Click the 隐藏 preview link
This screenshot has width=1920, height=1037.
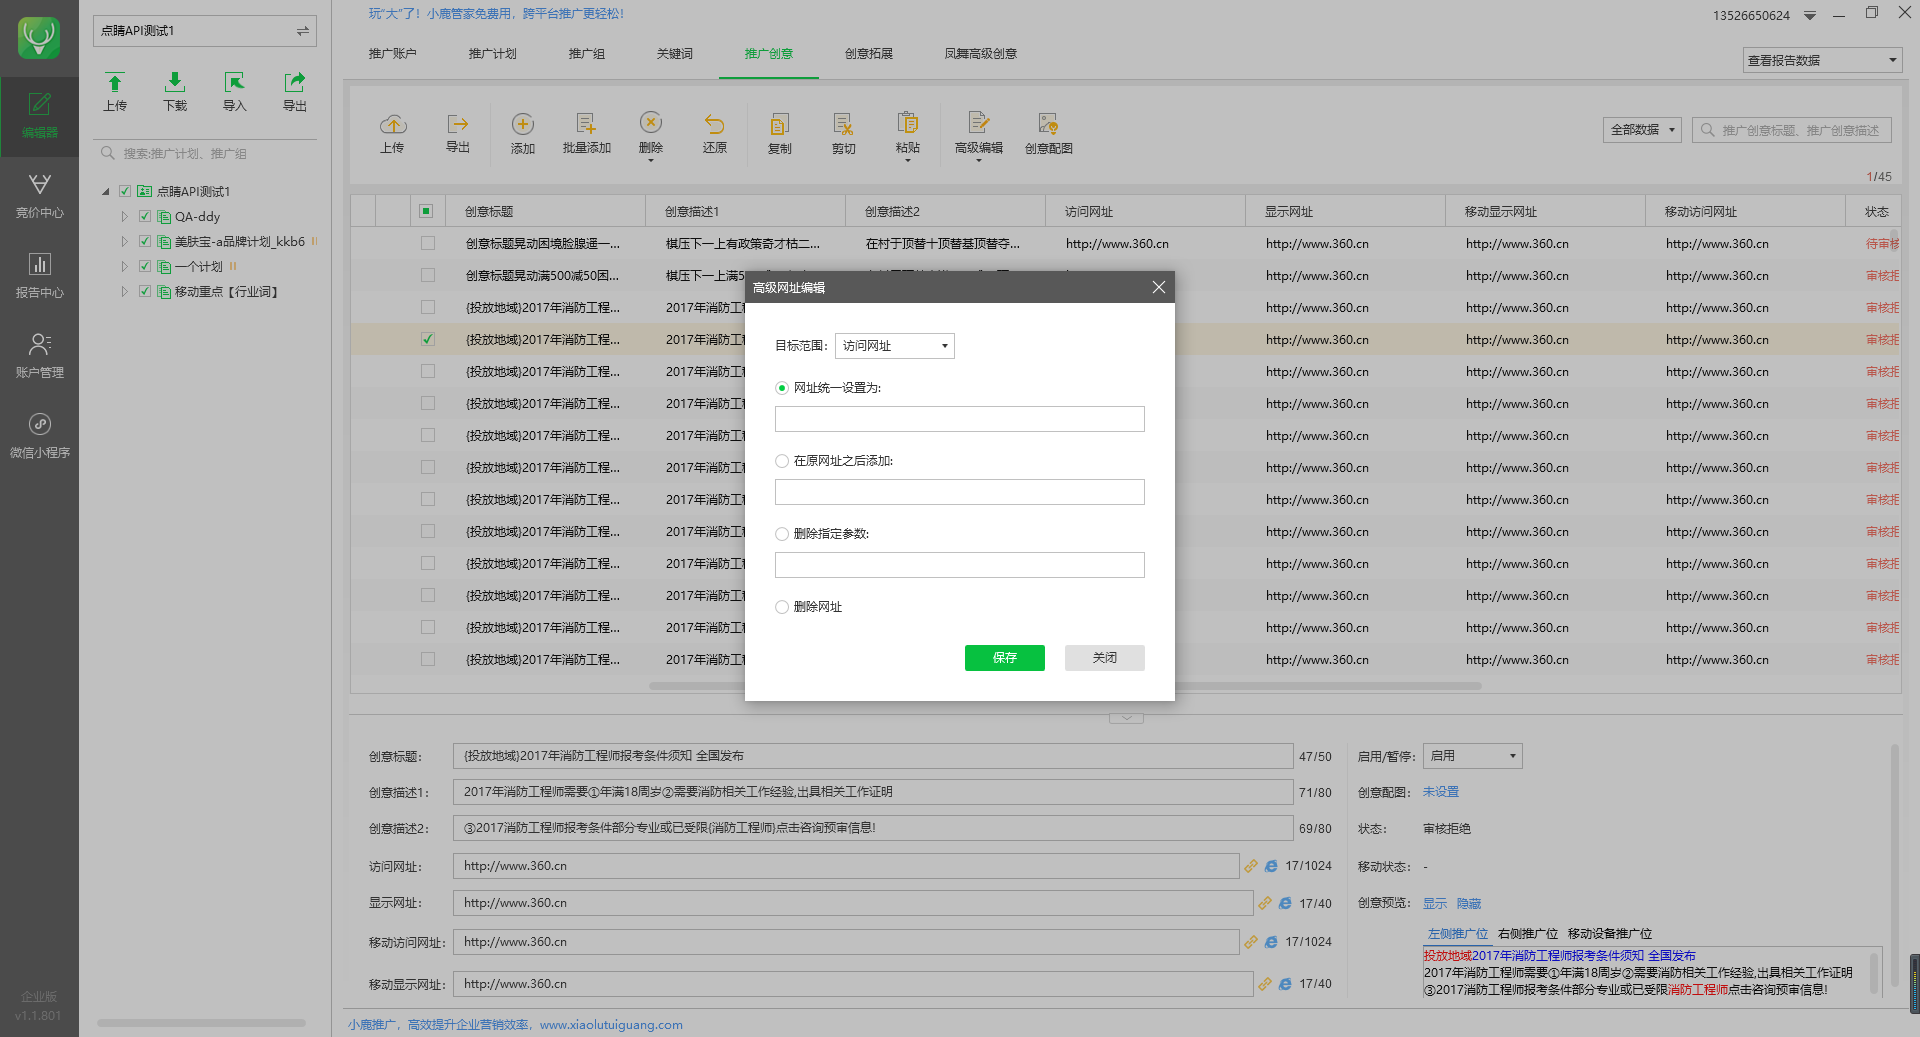pyautogui.click(x=1468, y=904)
